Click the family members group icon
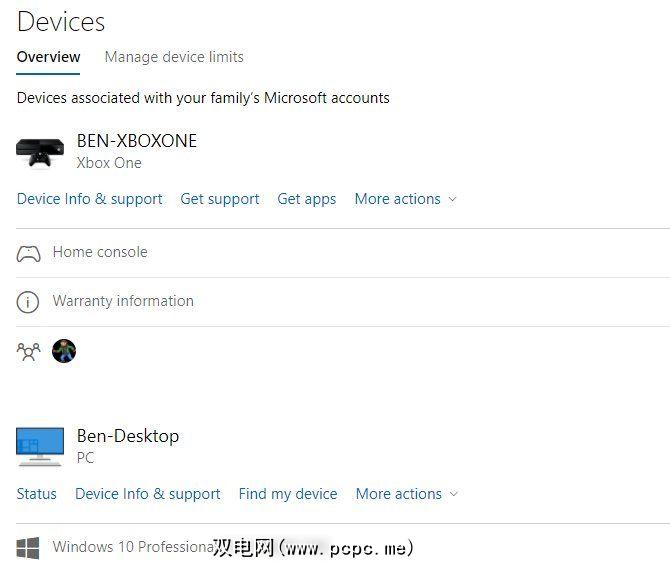Screen dimensions: 670x571 pyautogui.click(x=29, y=351)
